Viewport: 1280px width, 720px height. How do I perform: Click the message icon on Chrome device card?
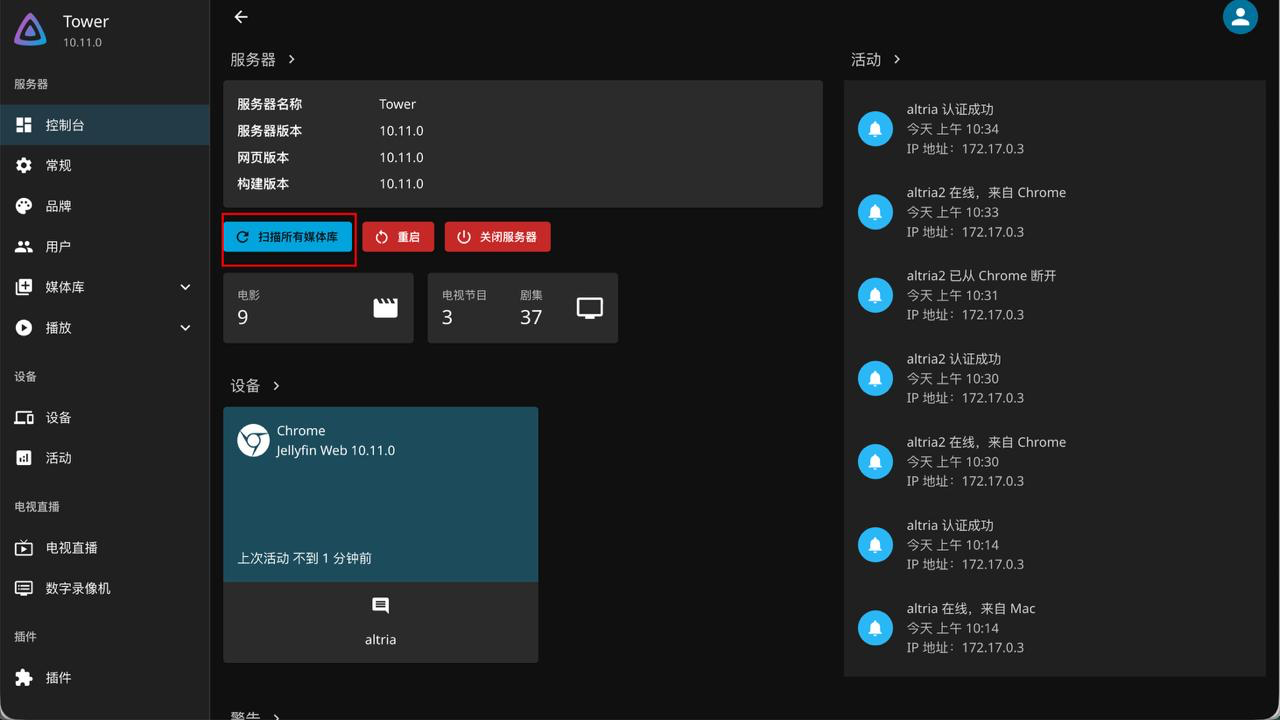point(380,606)
